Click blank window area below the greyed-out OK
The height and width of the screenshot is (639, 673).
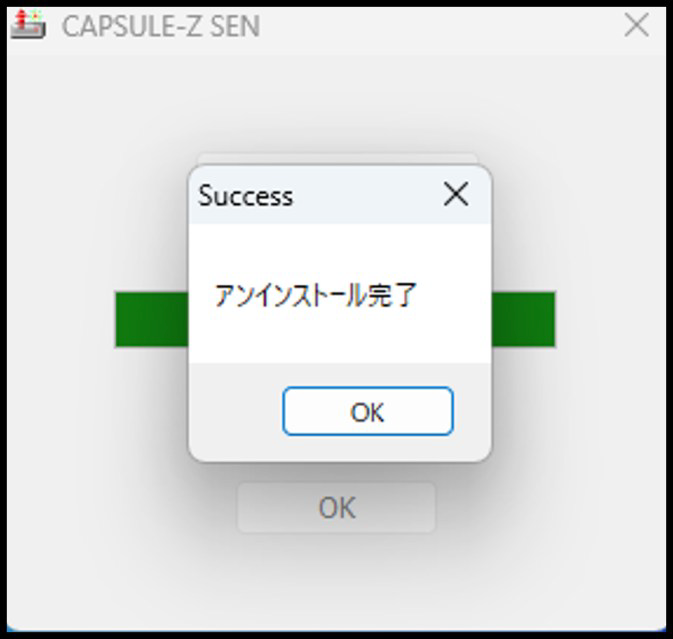(x=336, y=580)
